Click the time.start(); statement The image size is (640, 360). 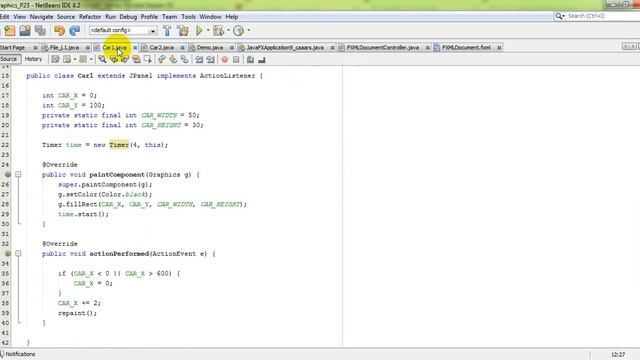click(83, 214)
